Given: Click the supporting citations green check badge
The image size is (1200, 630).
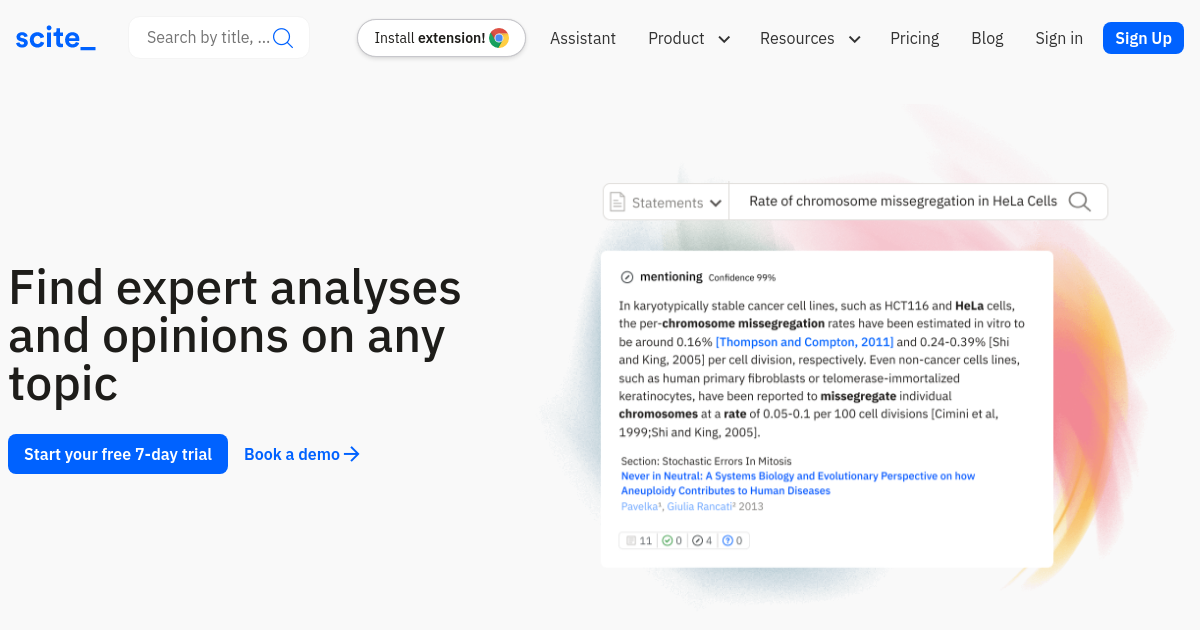Looking at the screenshot, I should pos(672,541).
